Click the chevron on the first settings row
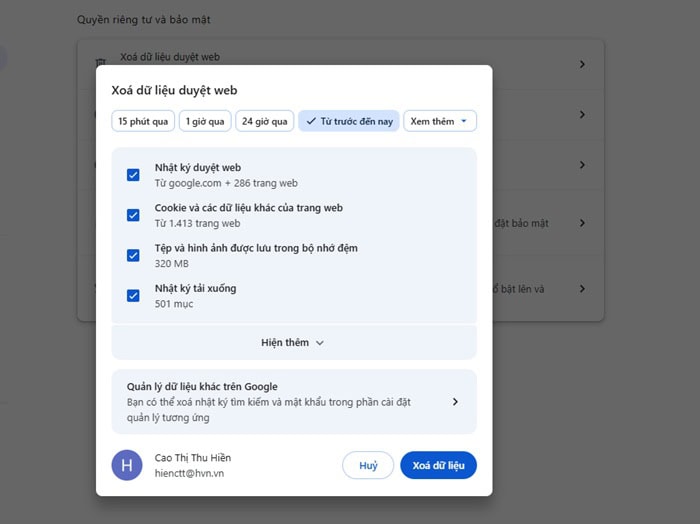Viewport: 700px width, 524px height. tap(582, 65)
